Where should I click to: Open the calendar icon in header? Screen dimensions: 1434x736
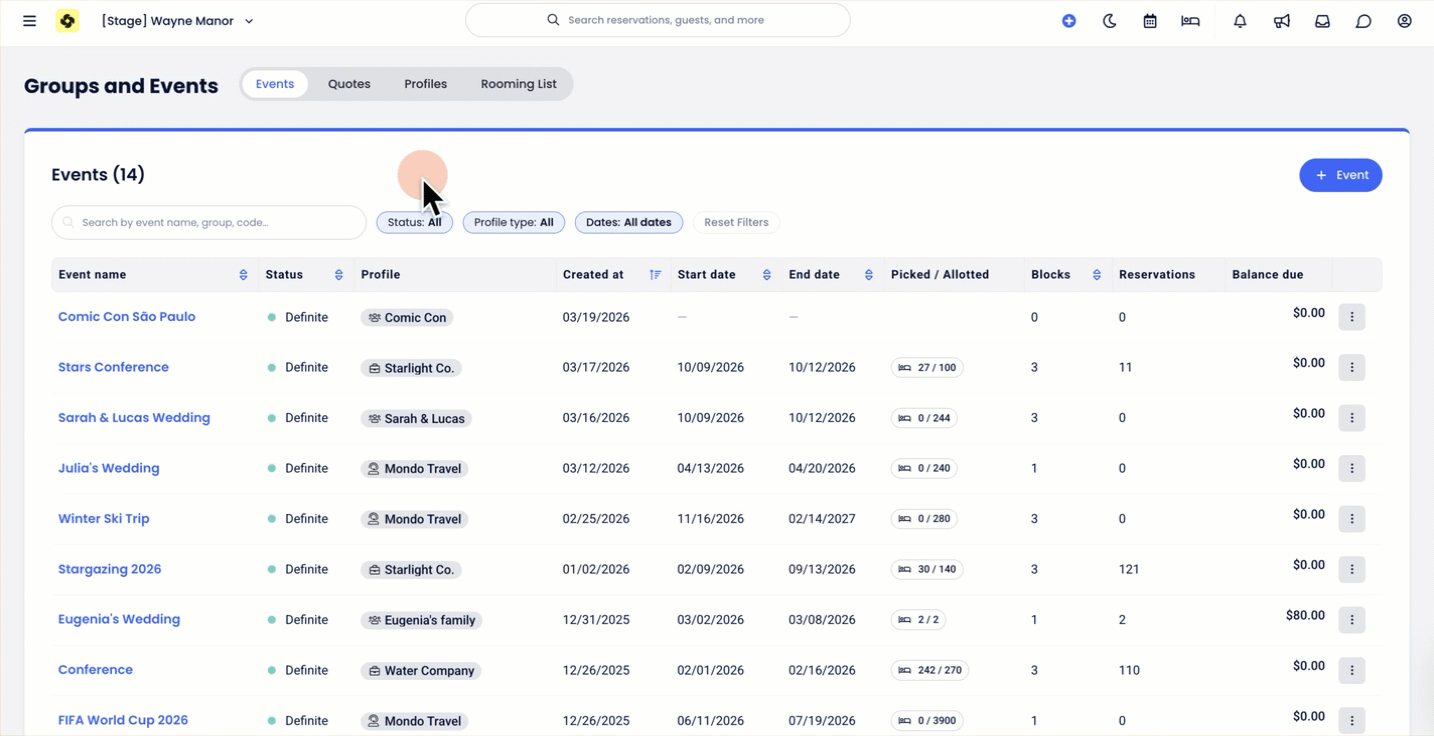[x=1150, y=21]
